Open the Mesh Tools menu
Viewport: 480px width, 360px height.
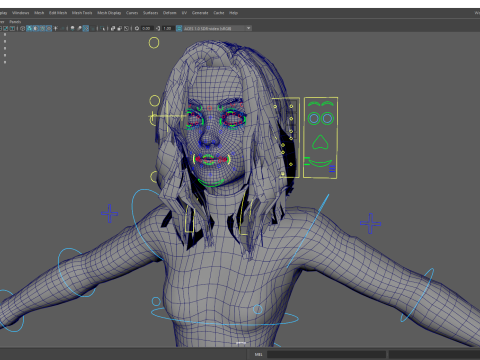pyautogui.click(x=82, y=13)
